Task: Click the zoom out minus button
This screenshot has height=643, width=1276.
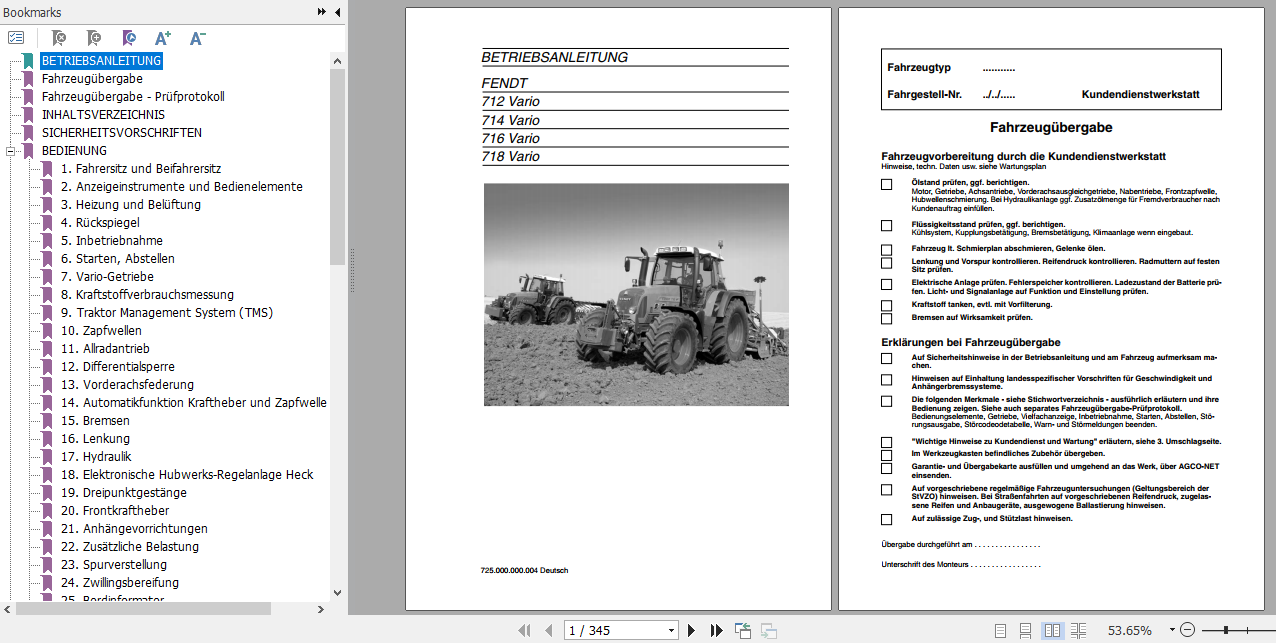Action: pos(1187,630)
